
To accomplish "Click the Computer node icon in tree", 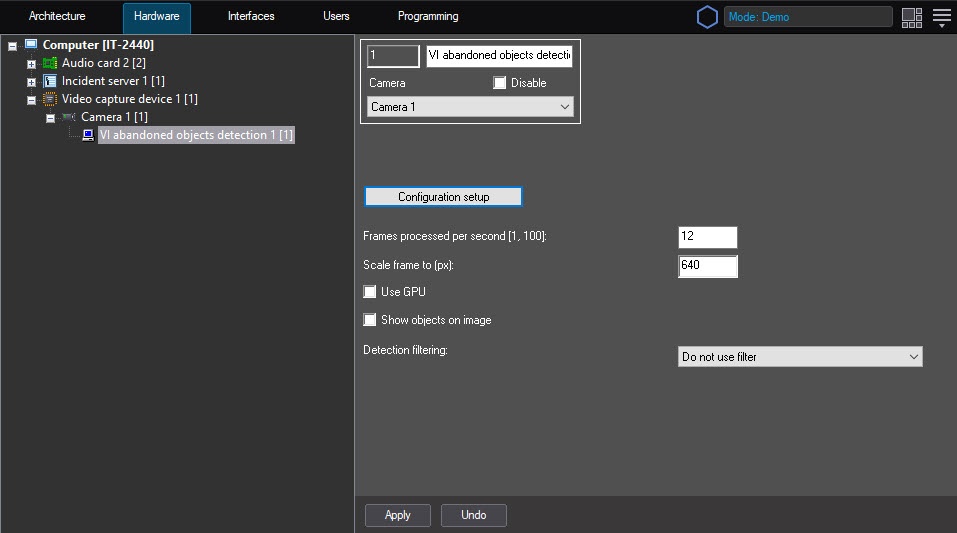I will [30, 45].
